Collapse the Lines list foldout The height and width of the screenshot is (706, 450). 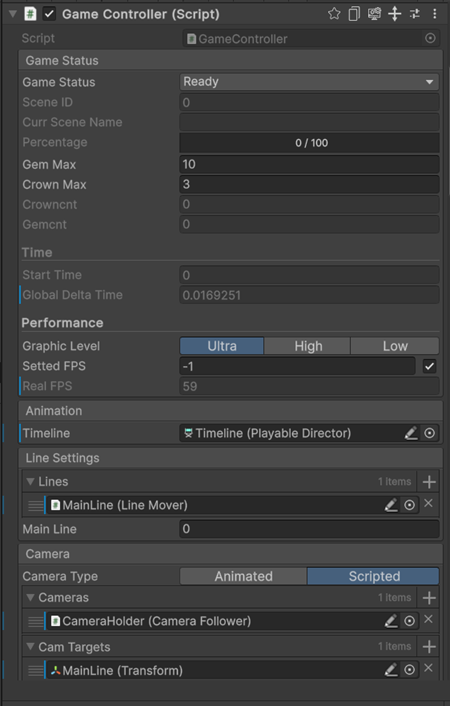click(x=30, y=481)
